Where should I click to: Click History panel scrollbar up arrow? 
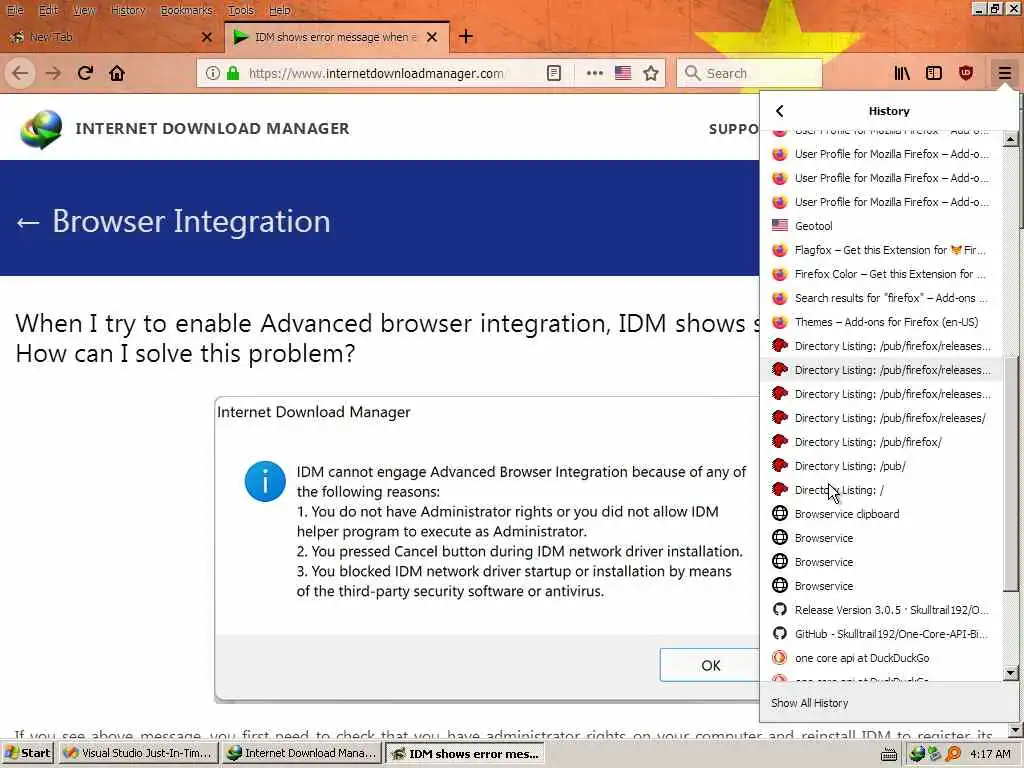[1011, 139]
